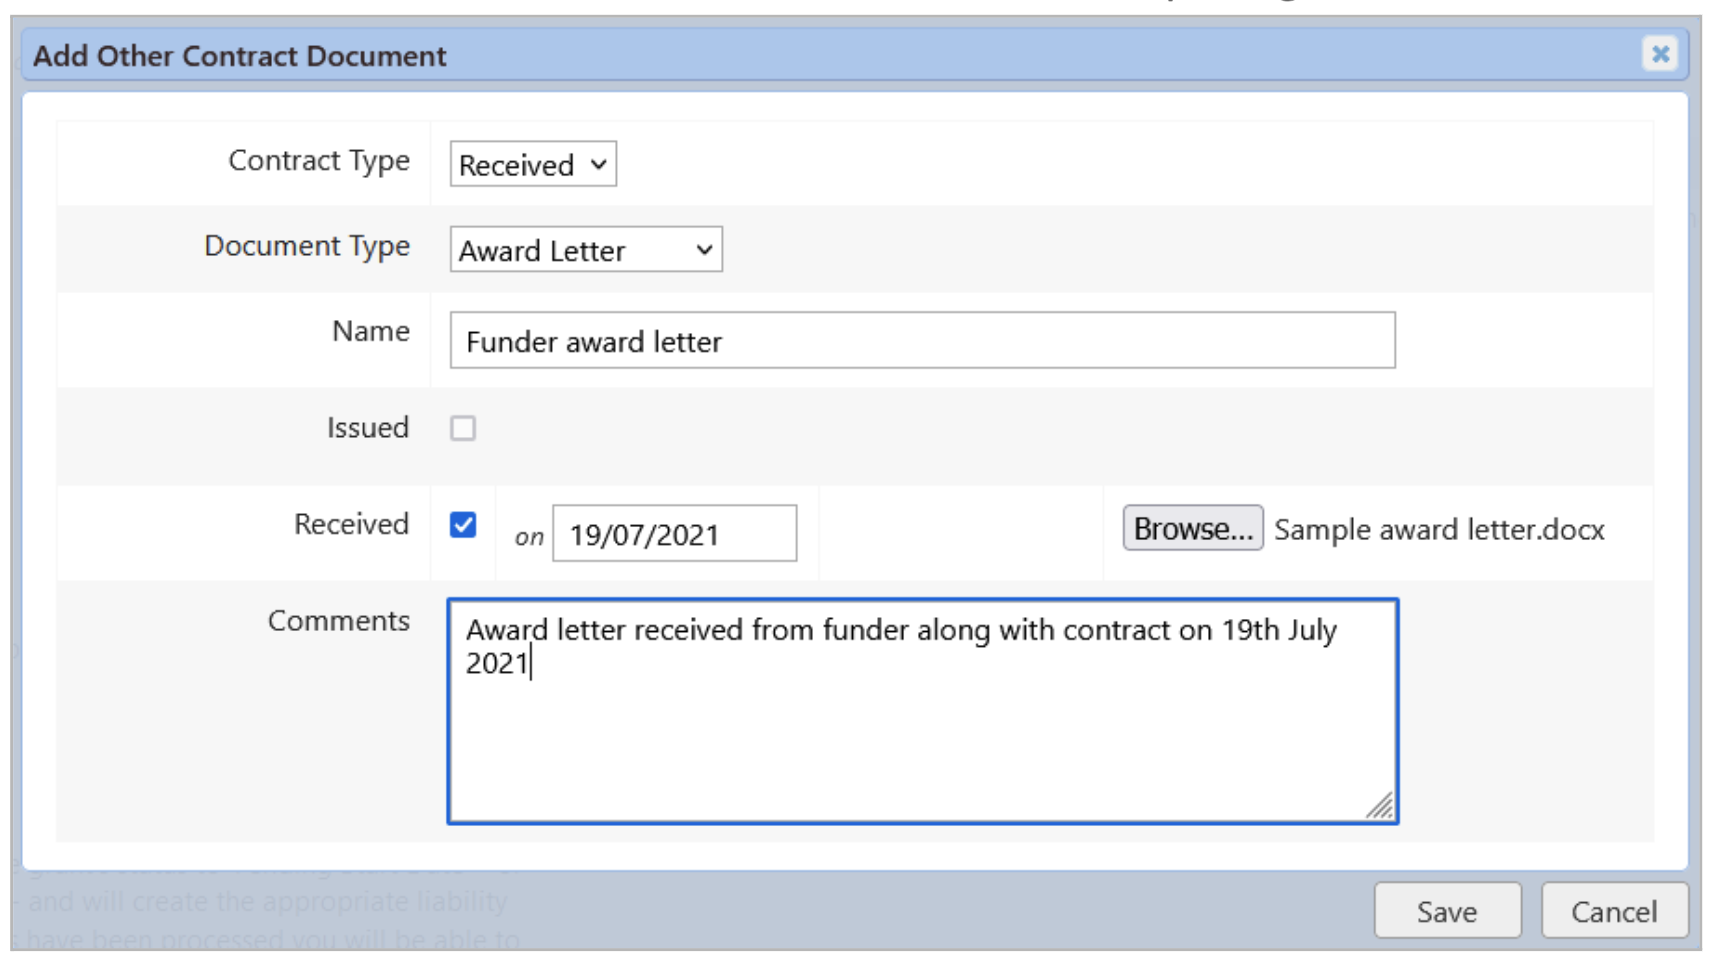Click into the Name text field
Image resolution: width=1724 pixels, height=974 pixels.
[x=921, y=341]
